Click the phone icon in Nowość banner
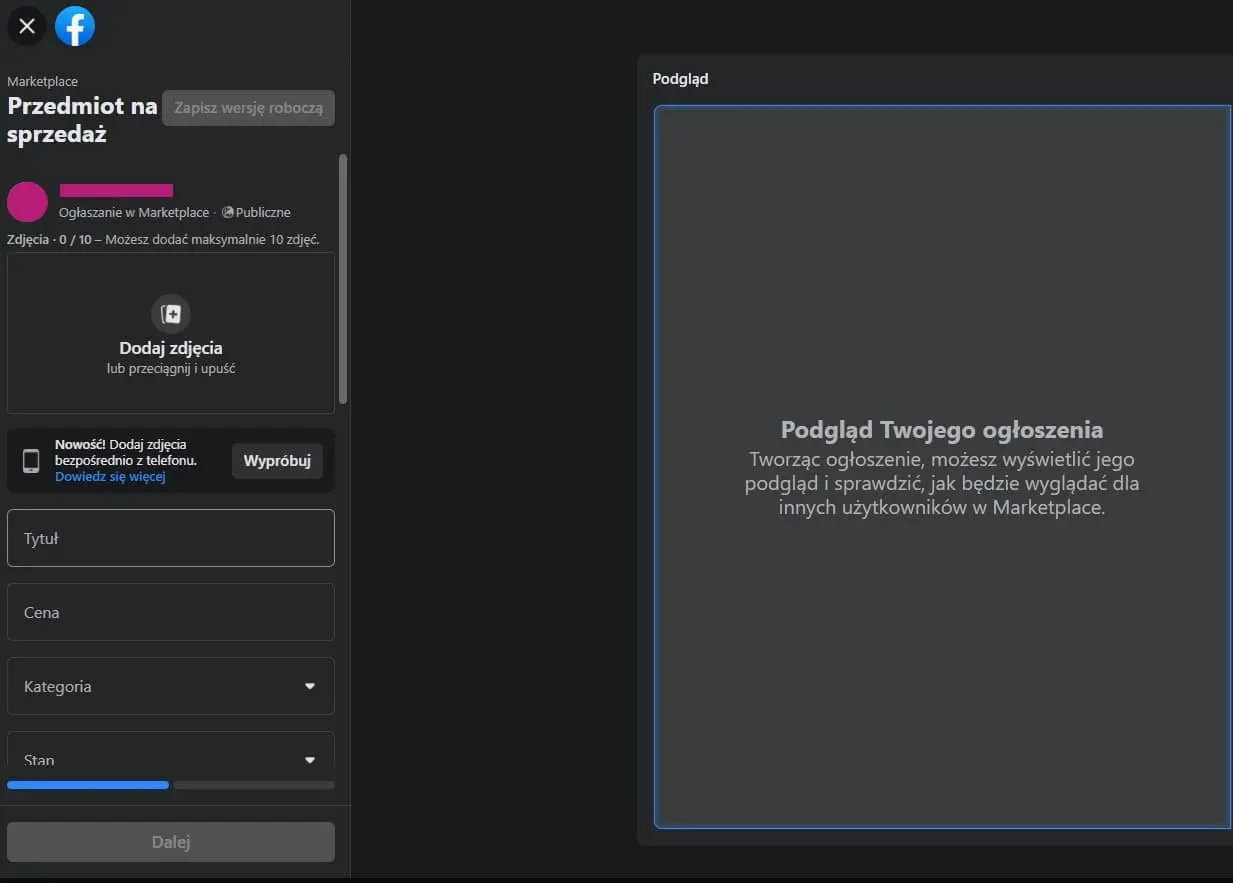 click(31, 461)
